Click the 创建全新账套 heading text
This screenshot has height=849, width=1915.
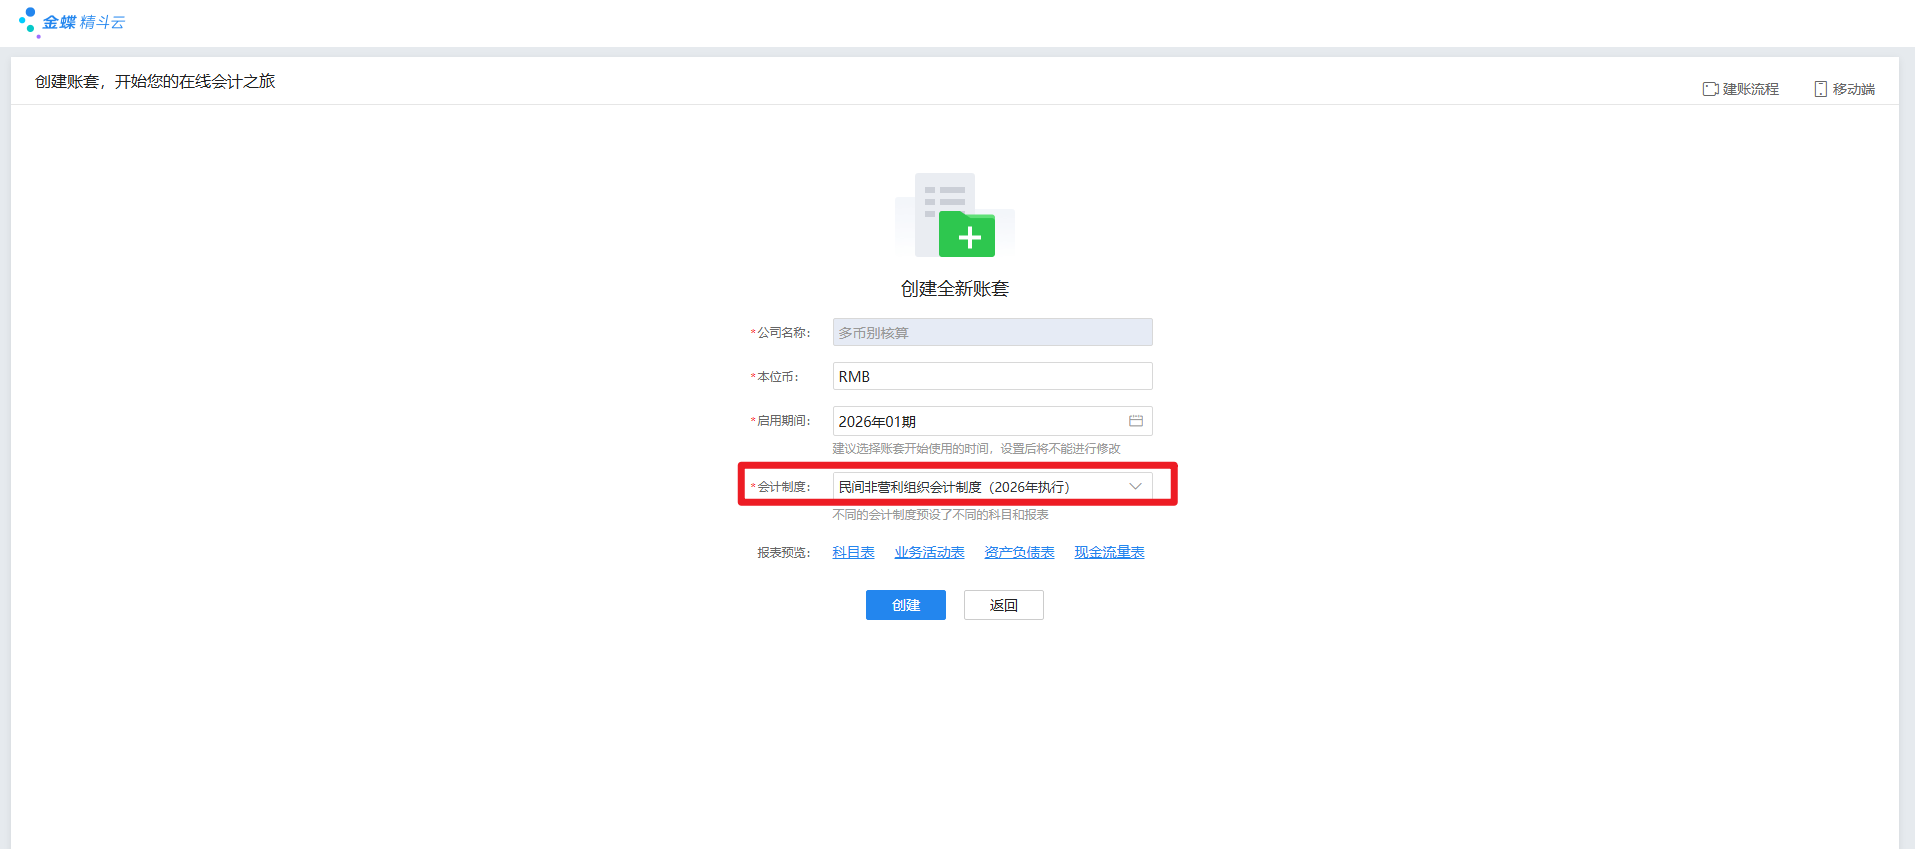pyautogui.click(x=954, y=289)
